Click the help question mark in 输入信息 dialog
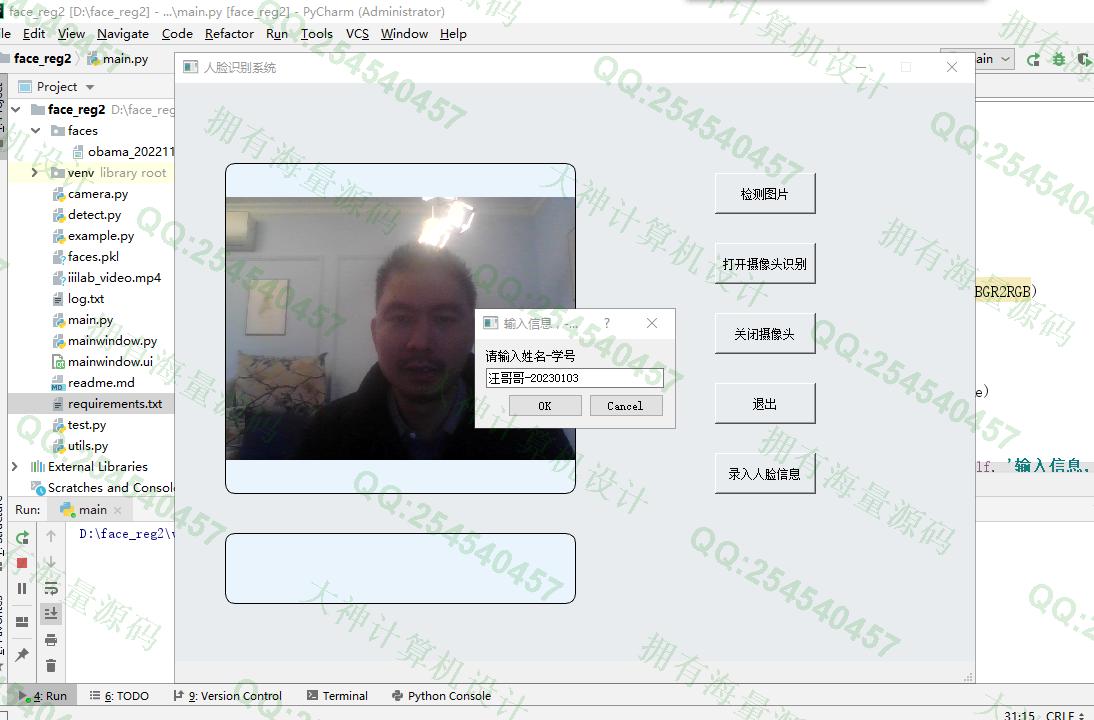The width and height of the screenshot is (1094, 720). (x=607, y=323)
